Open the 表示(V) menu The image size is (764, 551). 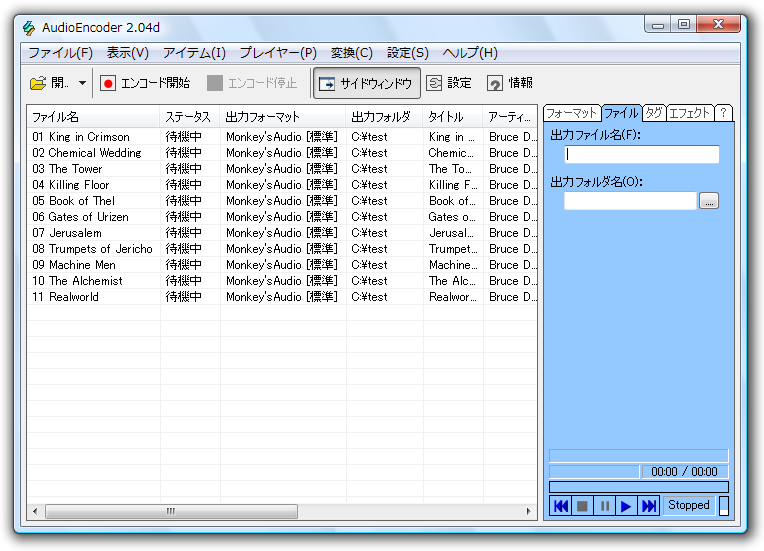point(128,53)
